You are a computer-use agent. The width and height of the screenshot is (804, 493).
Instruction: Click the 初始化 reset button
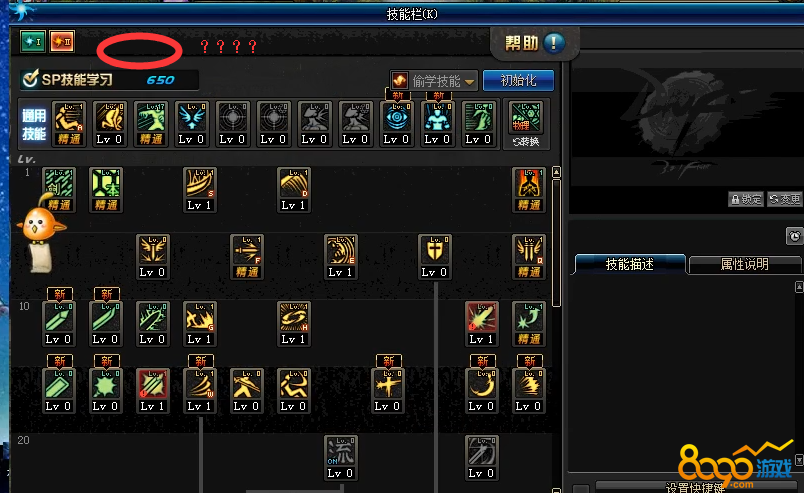click(x=518, y=81)
